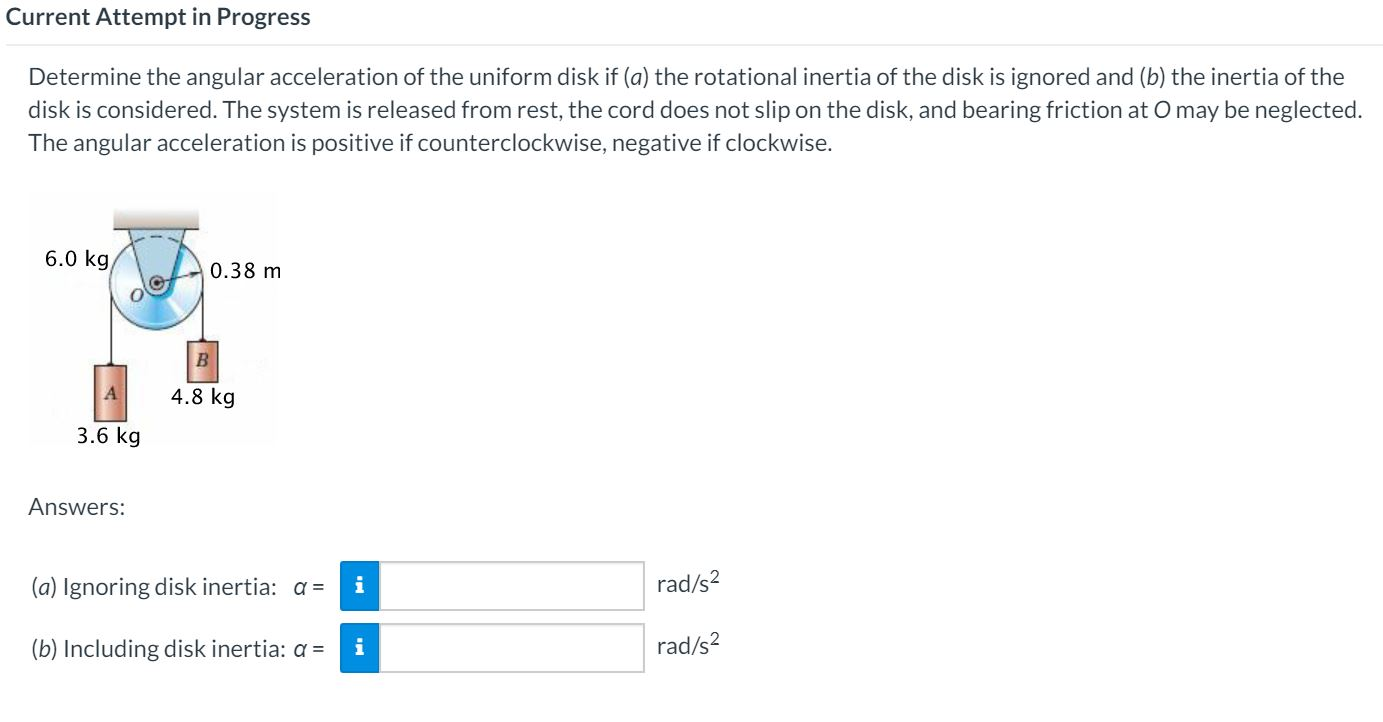Click the rad/s² unit next to part (a)
Image resolution: width=1383 pixels, height=722 pixels.
point(687,583)
